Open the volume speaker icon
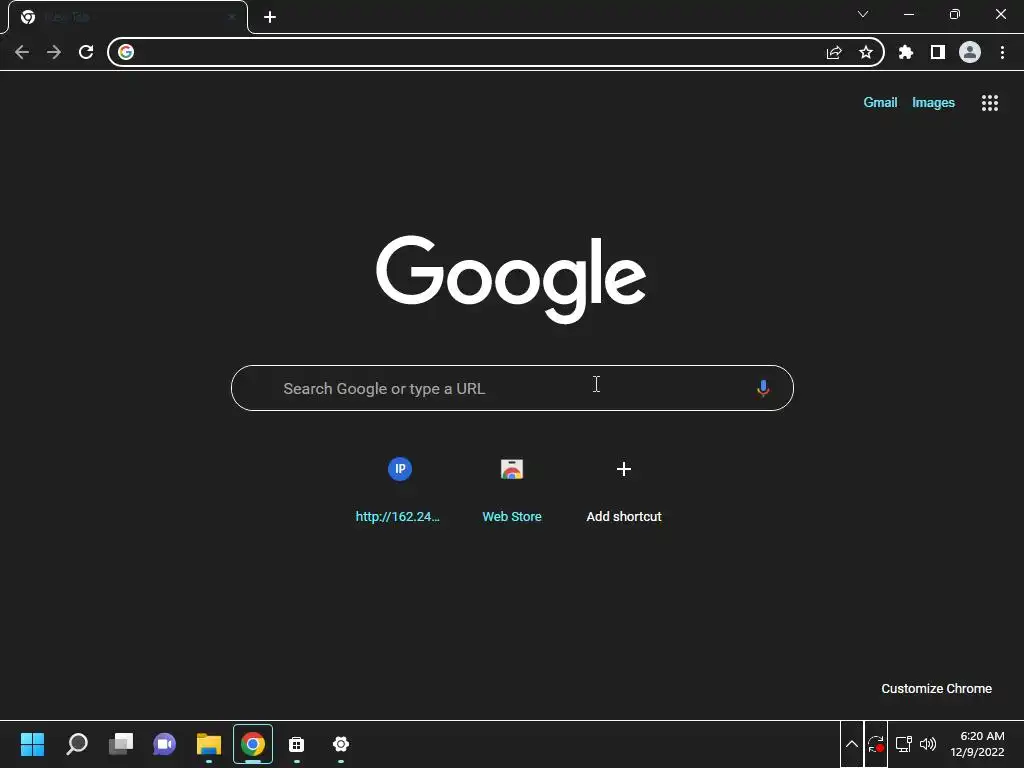This screenshot has height=768, width=1024. tap(928, 744)
